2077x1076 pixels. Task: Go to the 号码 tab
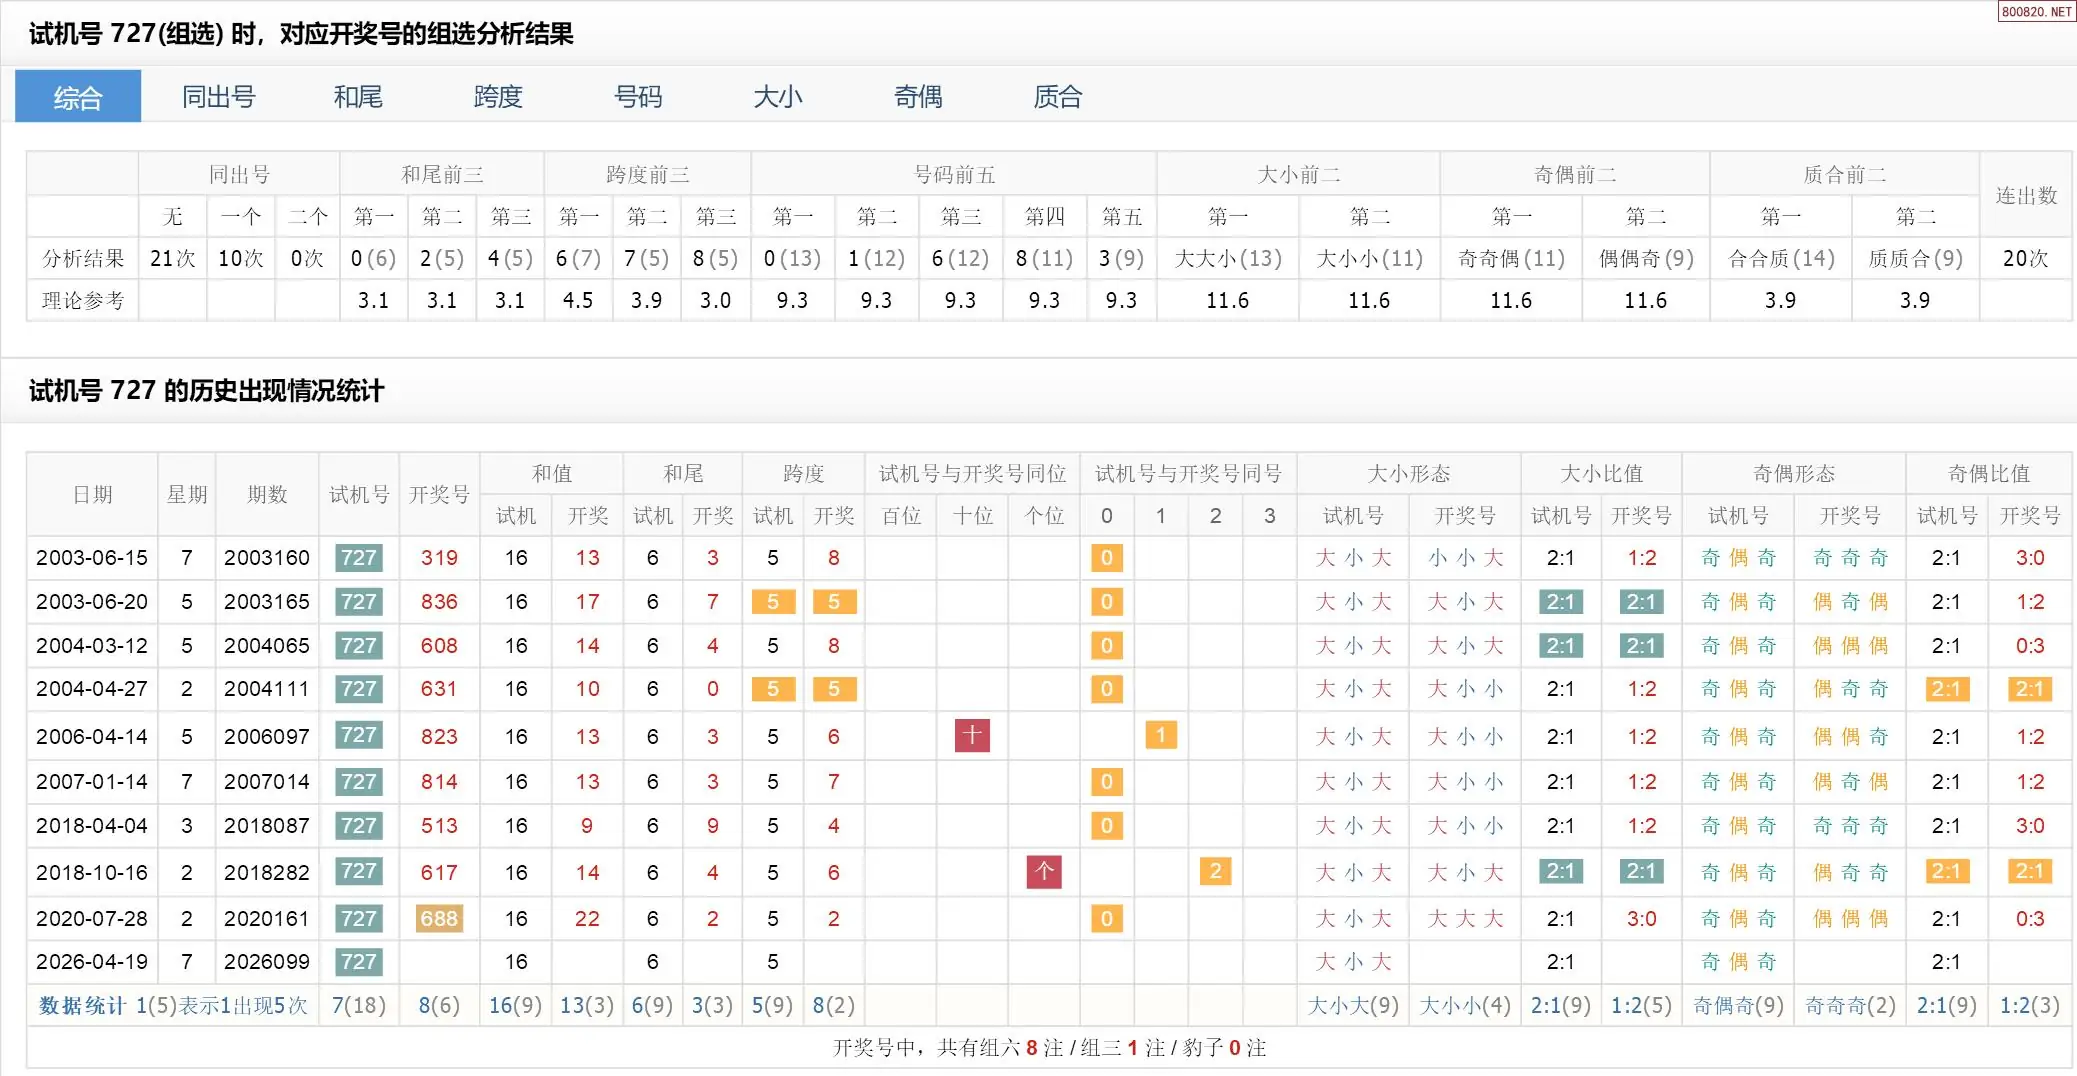tap(638, 97)
